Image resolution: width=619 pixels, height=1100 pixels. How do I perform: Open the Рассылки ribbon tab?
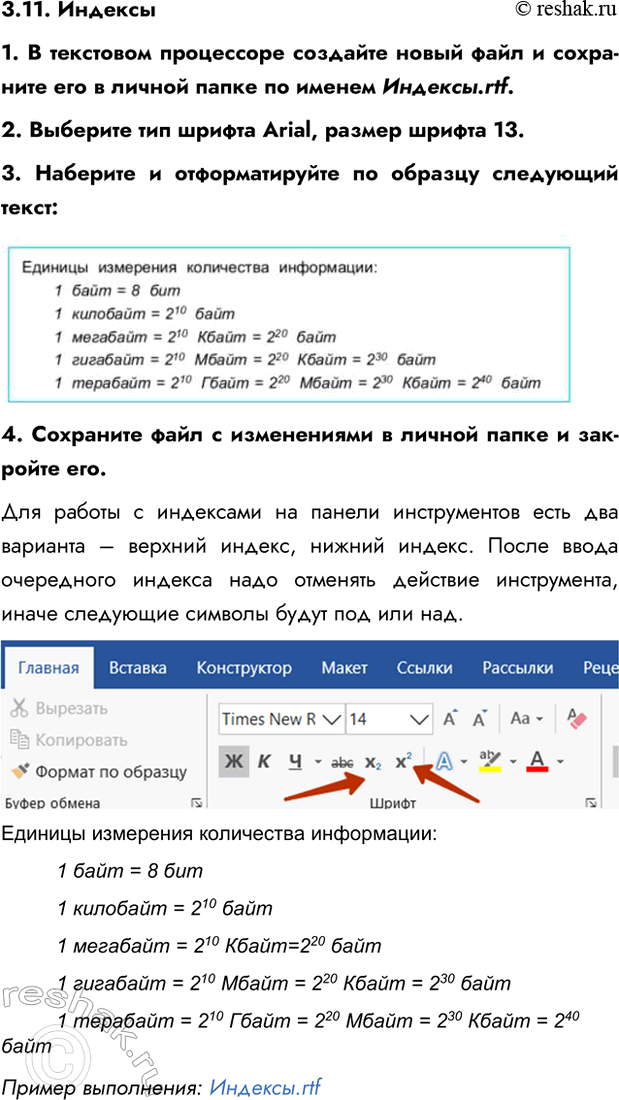pos(517,667)
